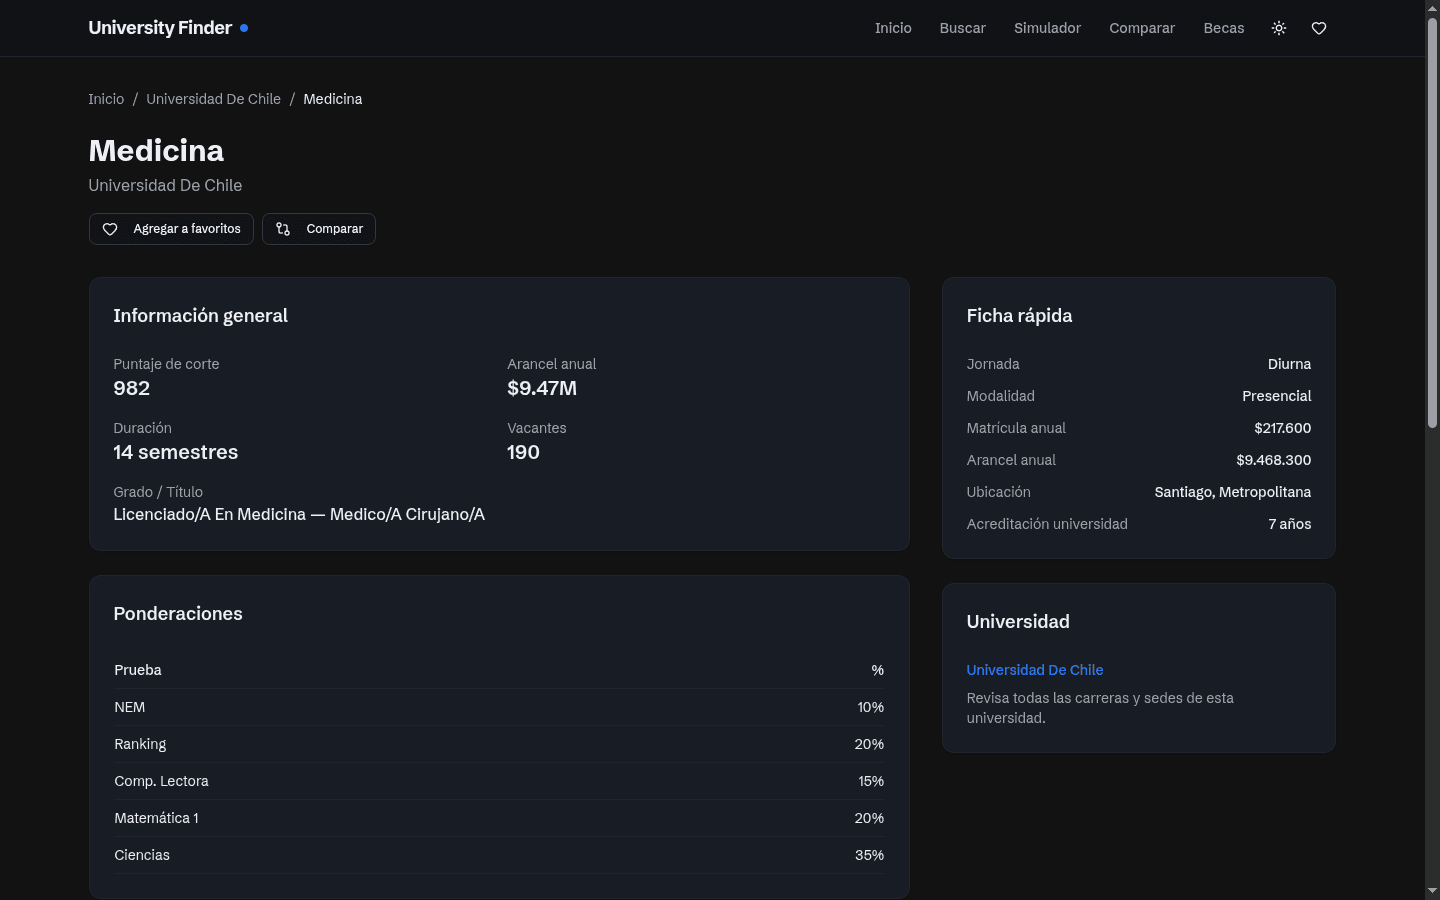Viewport: 1440px width, 900px height.
Task: Click the Inicio breadcrumb link
Action: [x=106, y=99]
